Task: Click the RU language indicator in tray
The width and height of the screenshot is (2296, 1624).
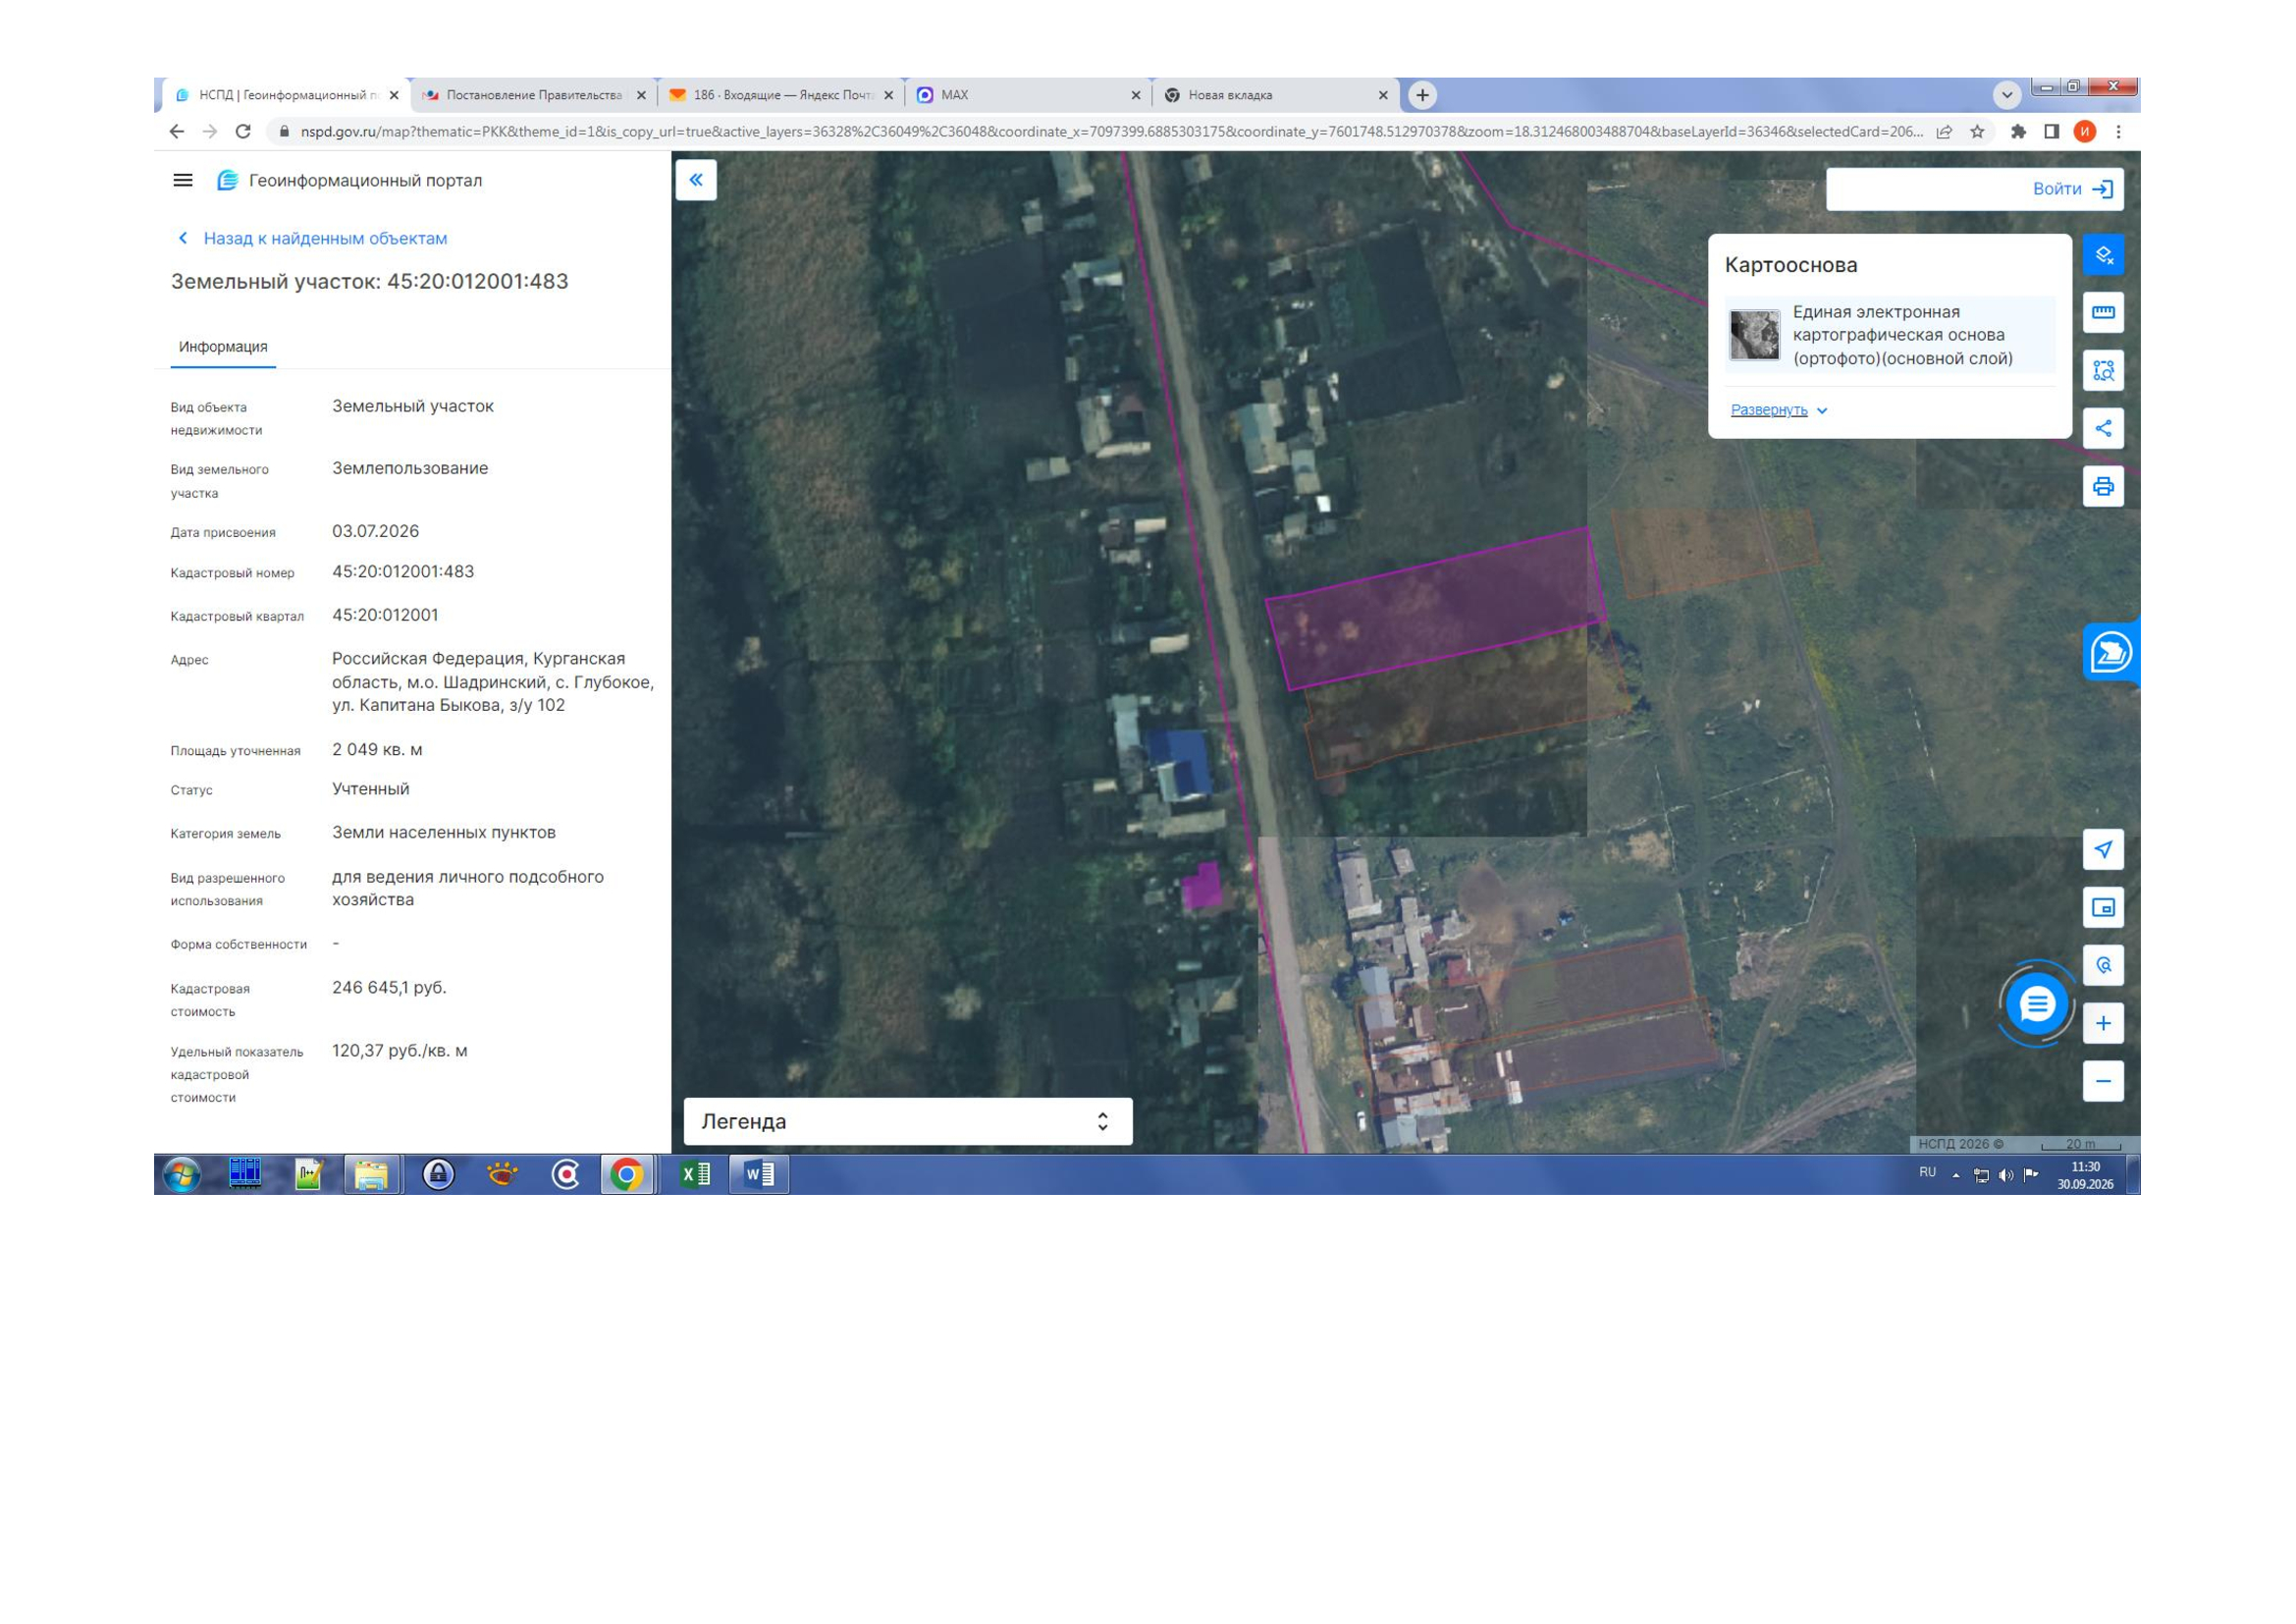Action: (1927, 1173)
